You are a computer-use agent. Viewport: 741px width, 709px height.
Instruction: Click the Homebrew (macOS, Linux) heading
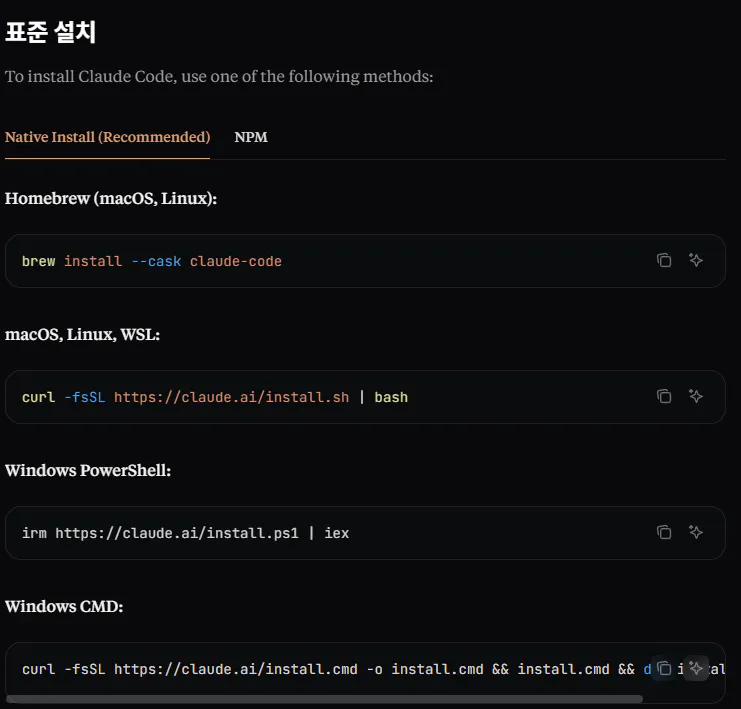111,199
